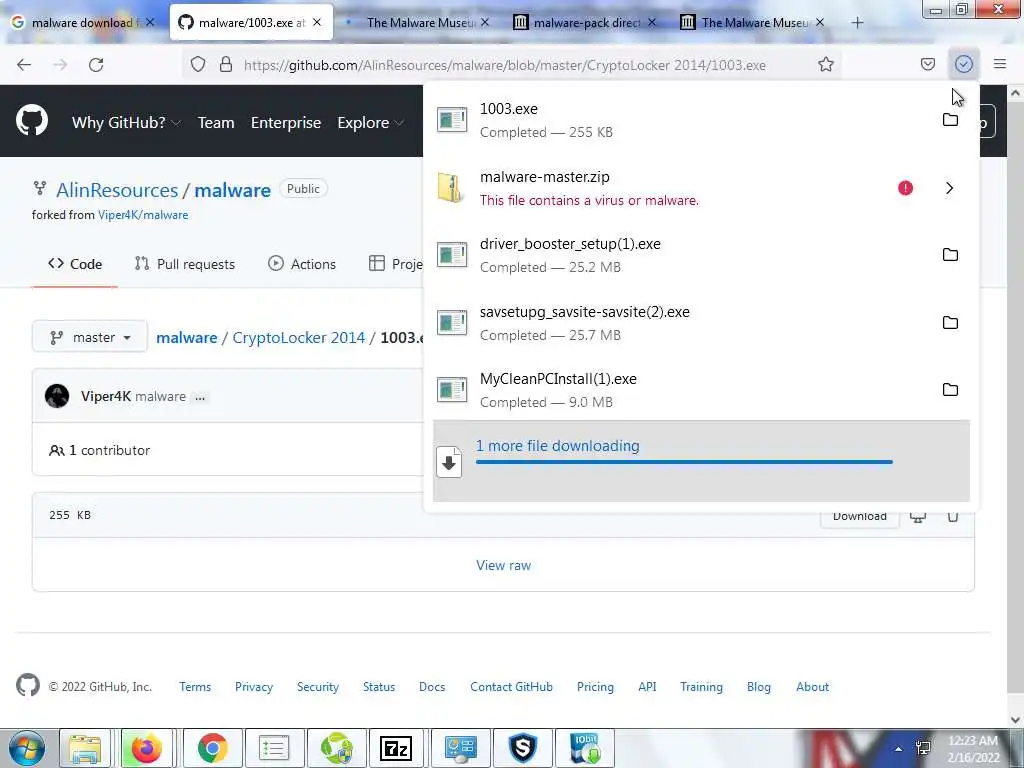Open the Privacy footer link
Image resolution: width=1024 pixels, height=768 pixels.
(254, 686)
